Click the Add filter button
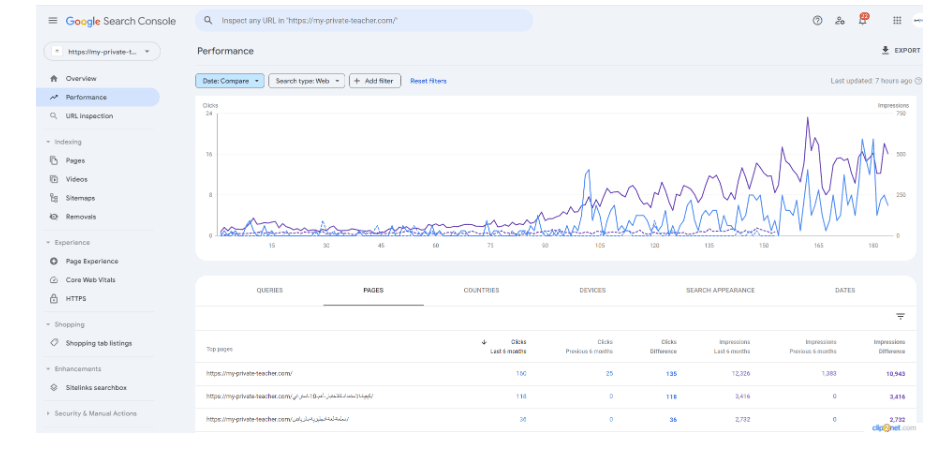The width and height of the screenshot is (941, 460). (374, 81)
